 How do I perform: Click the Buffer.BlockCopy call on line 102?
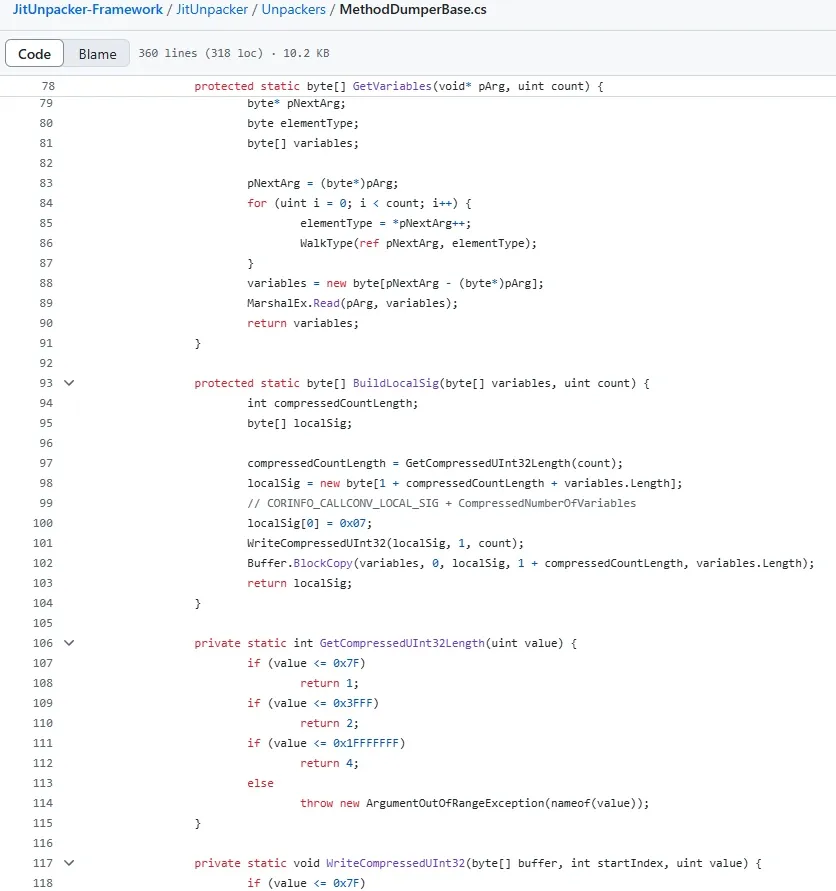(x=530, y=563)
